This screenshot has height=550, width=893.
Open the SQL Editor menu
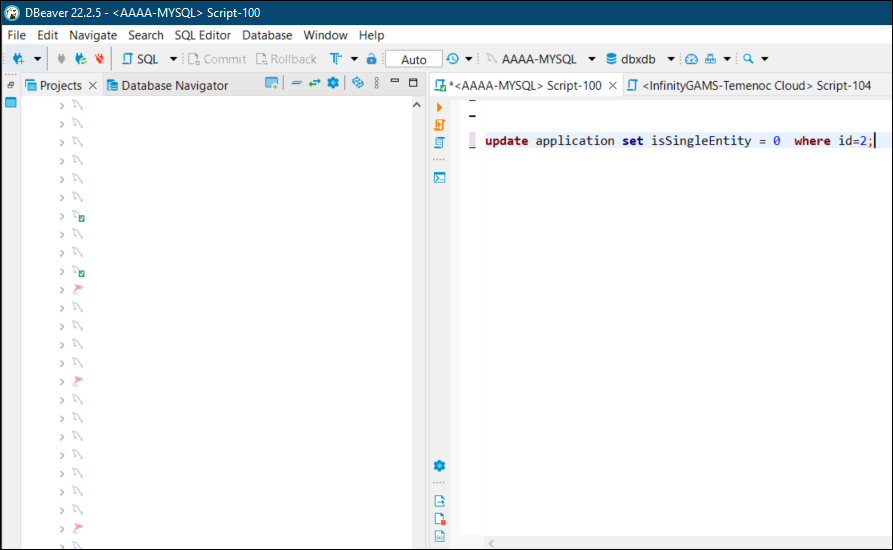click(x=203, y=35)
